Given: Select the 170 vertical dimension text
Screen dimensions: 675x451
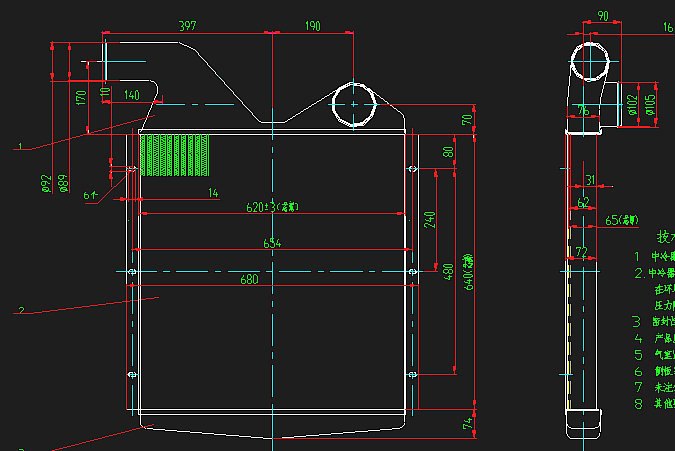Looking at the screenshot, I should click(80, 98).
